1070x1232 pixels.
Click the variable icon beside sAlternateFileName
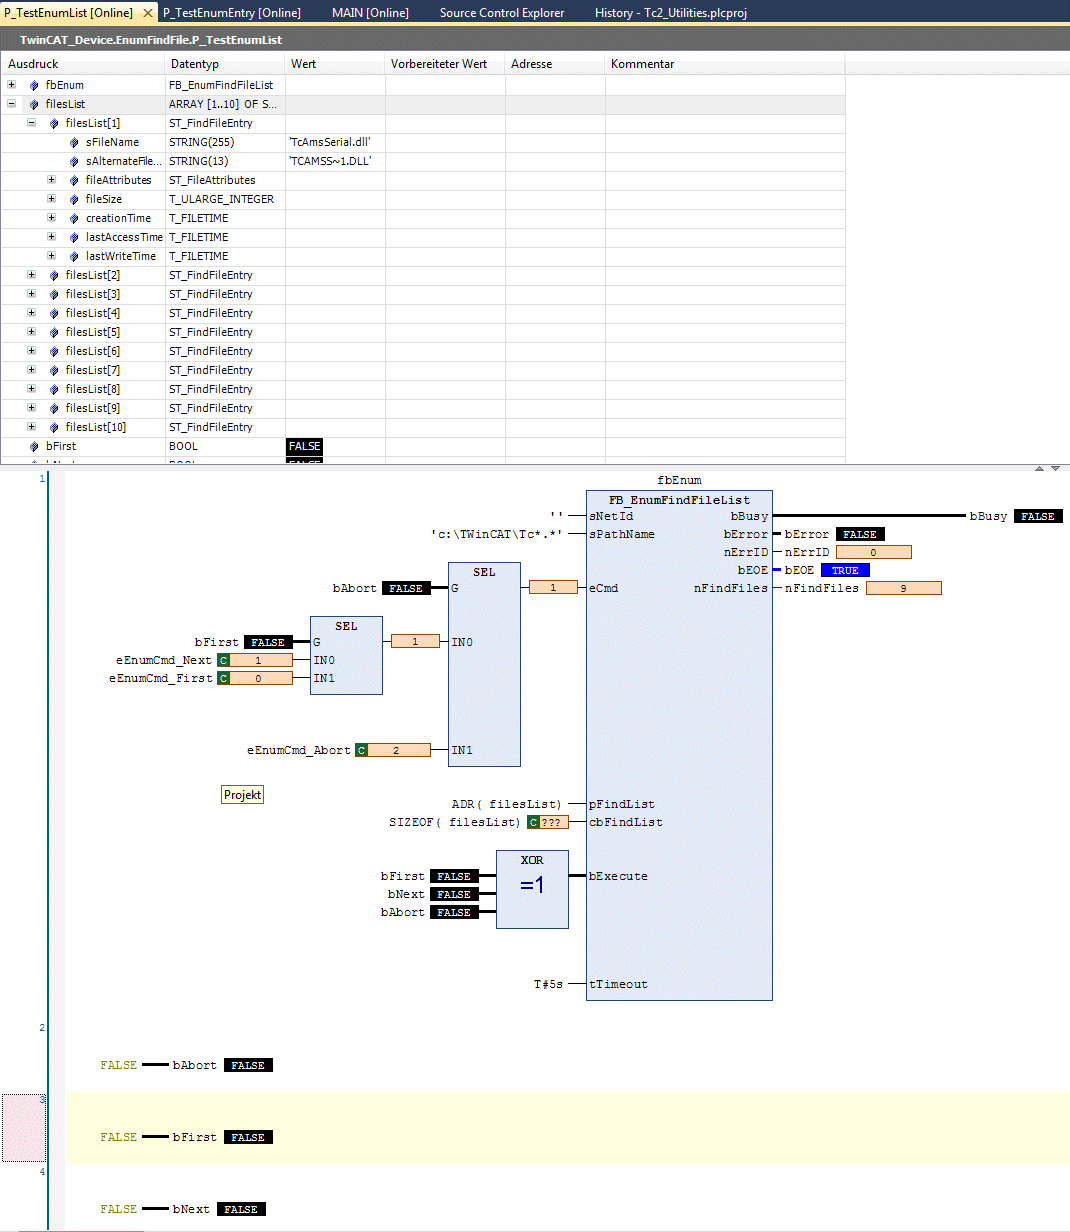pos(74,161)
